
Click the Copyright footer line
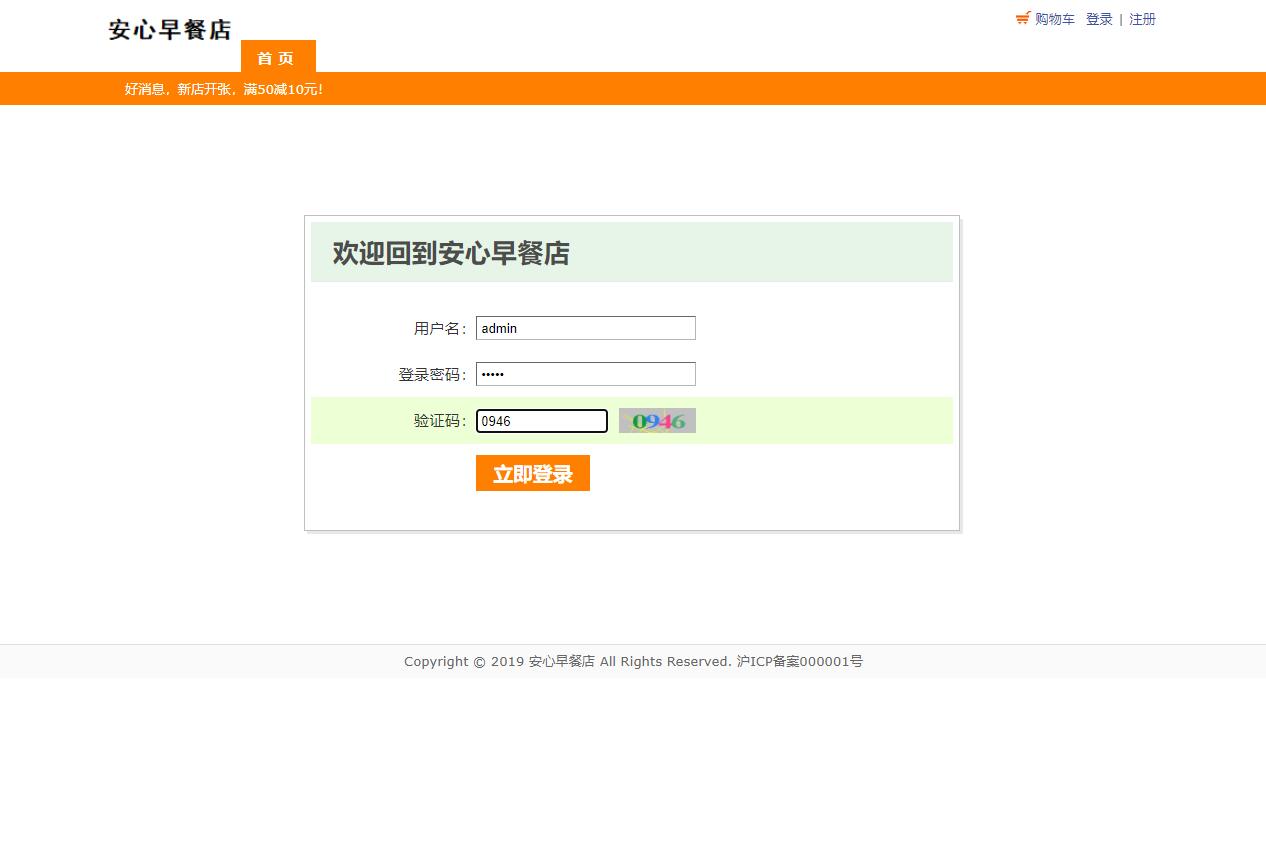(x=633, y=661)
